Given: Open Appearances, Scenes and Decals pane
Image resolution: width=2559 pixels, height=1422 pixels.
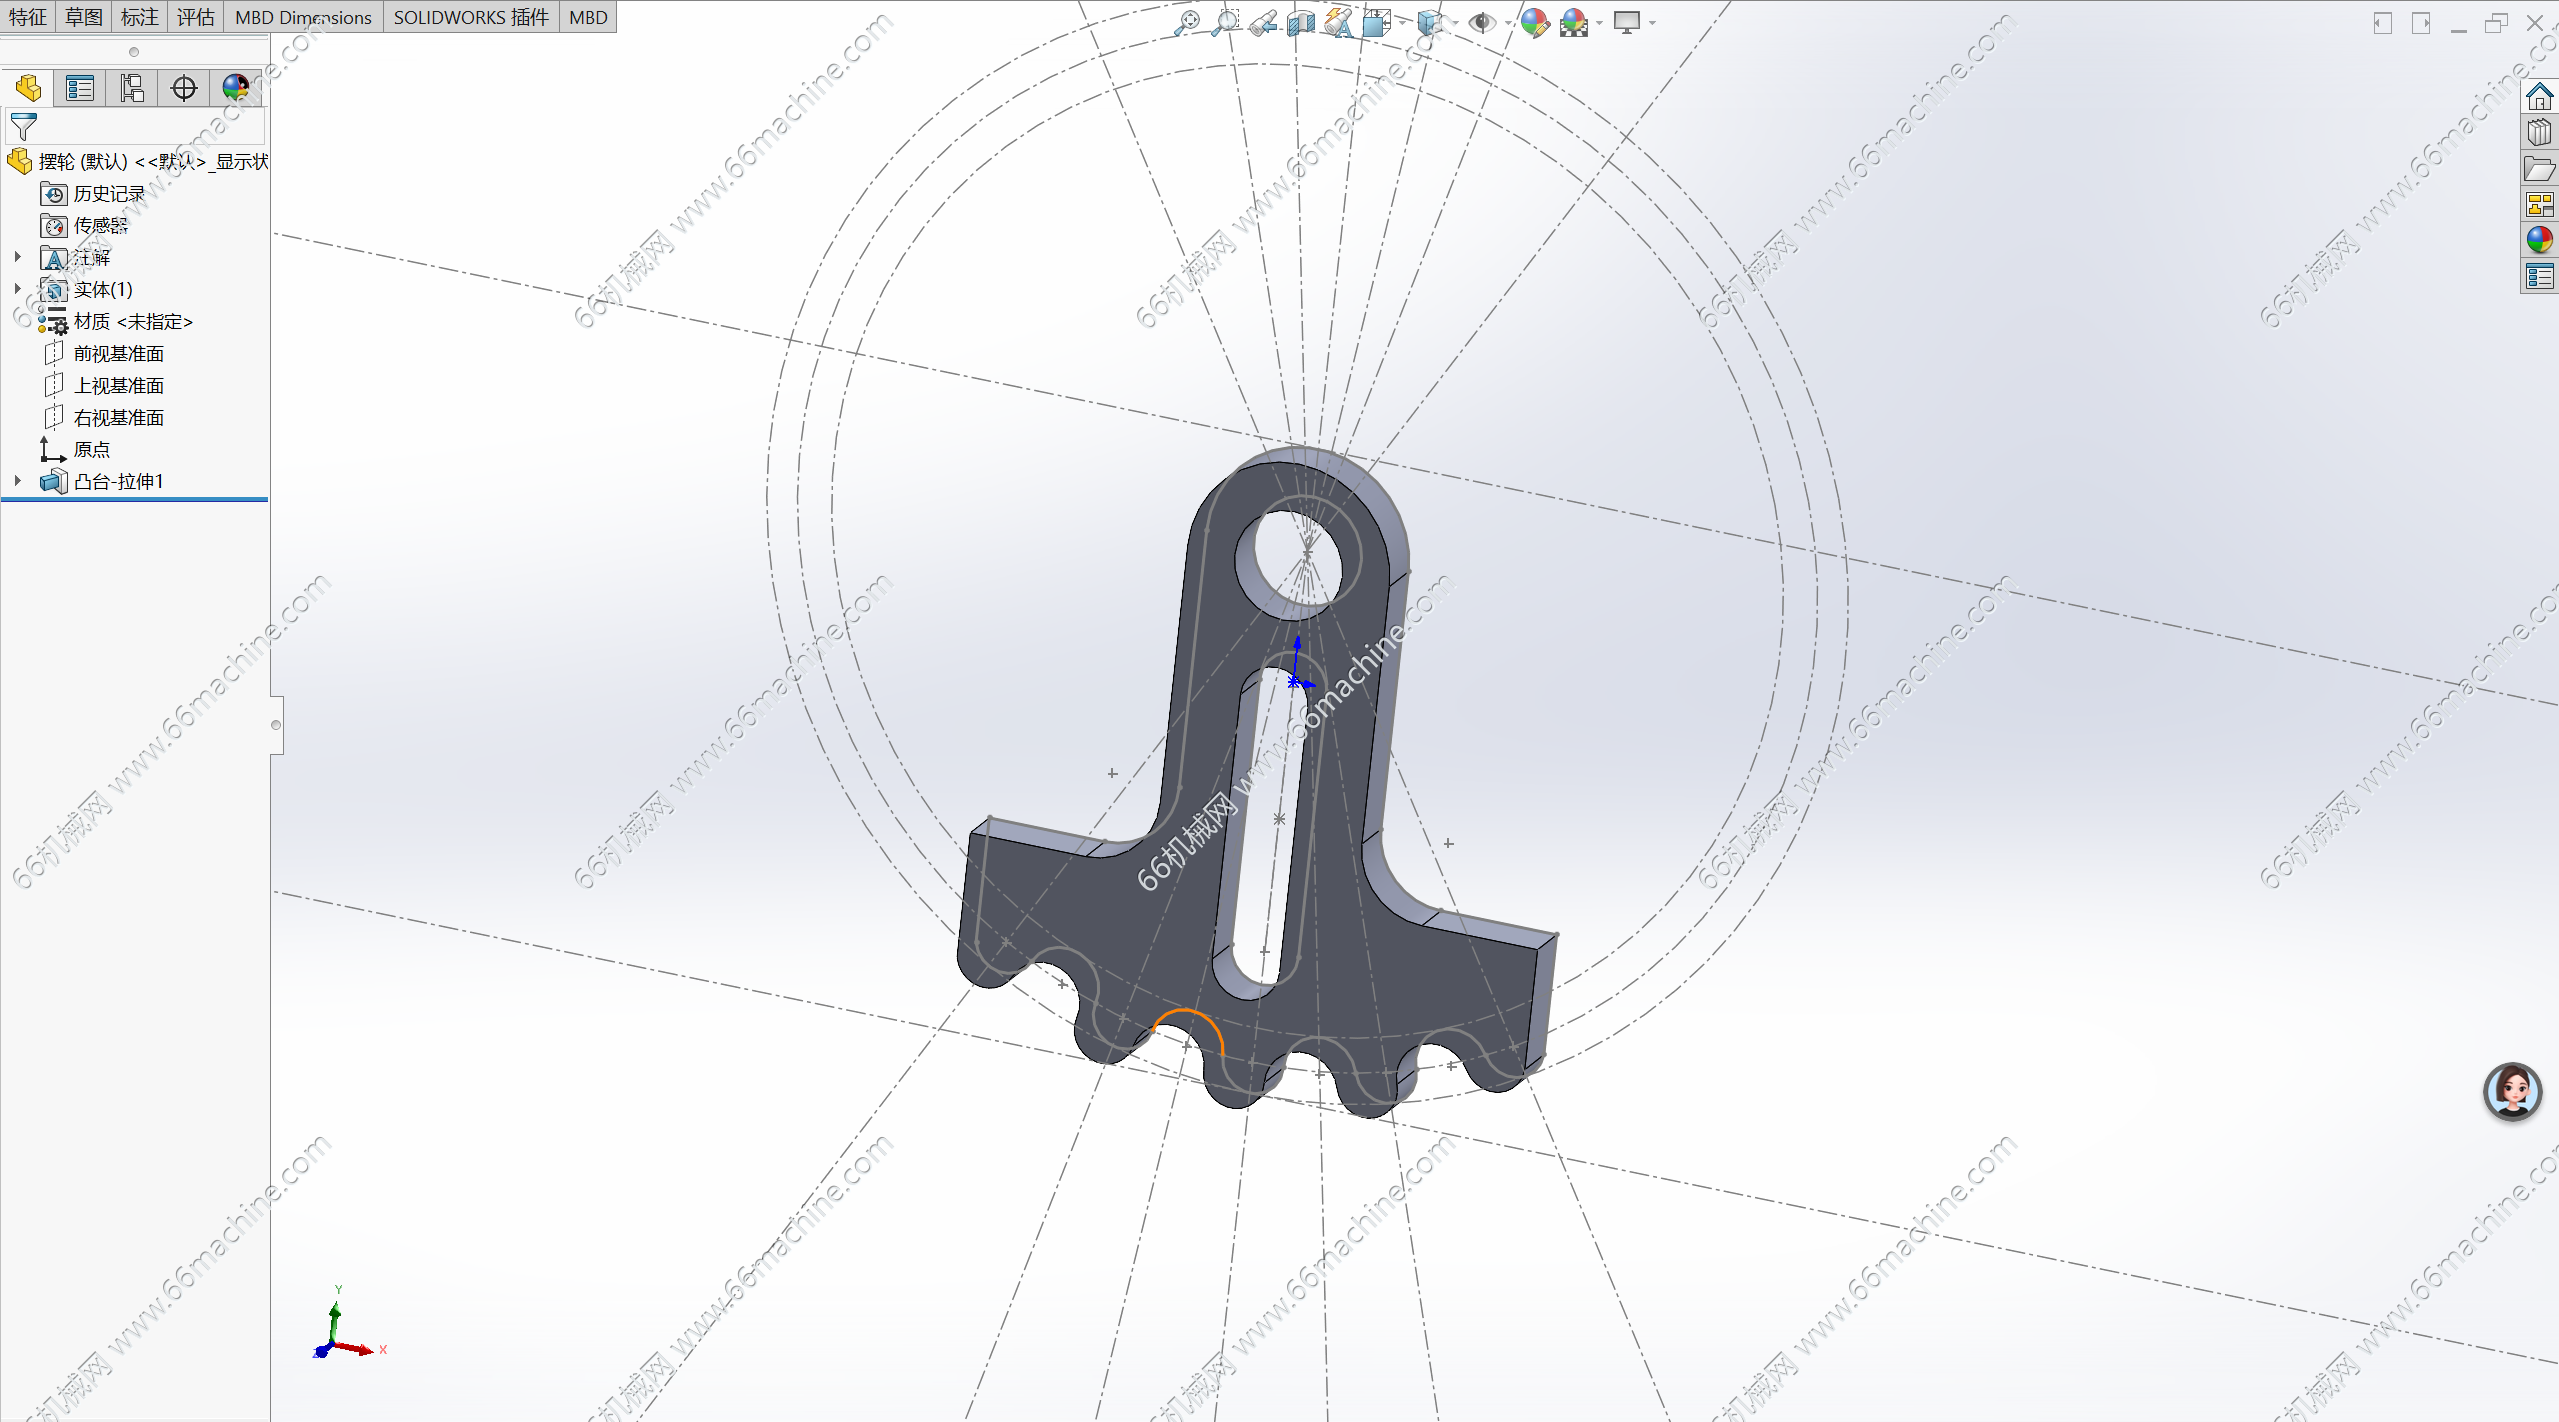Looking at the screenshot, I should pyautogui.click(x=2540, y=240).
